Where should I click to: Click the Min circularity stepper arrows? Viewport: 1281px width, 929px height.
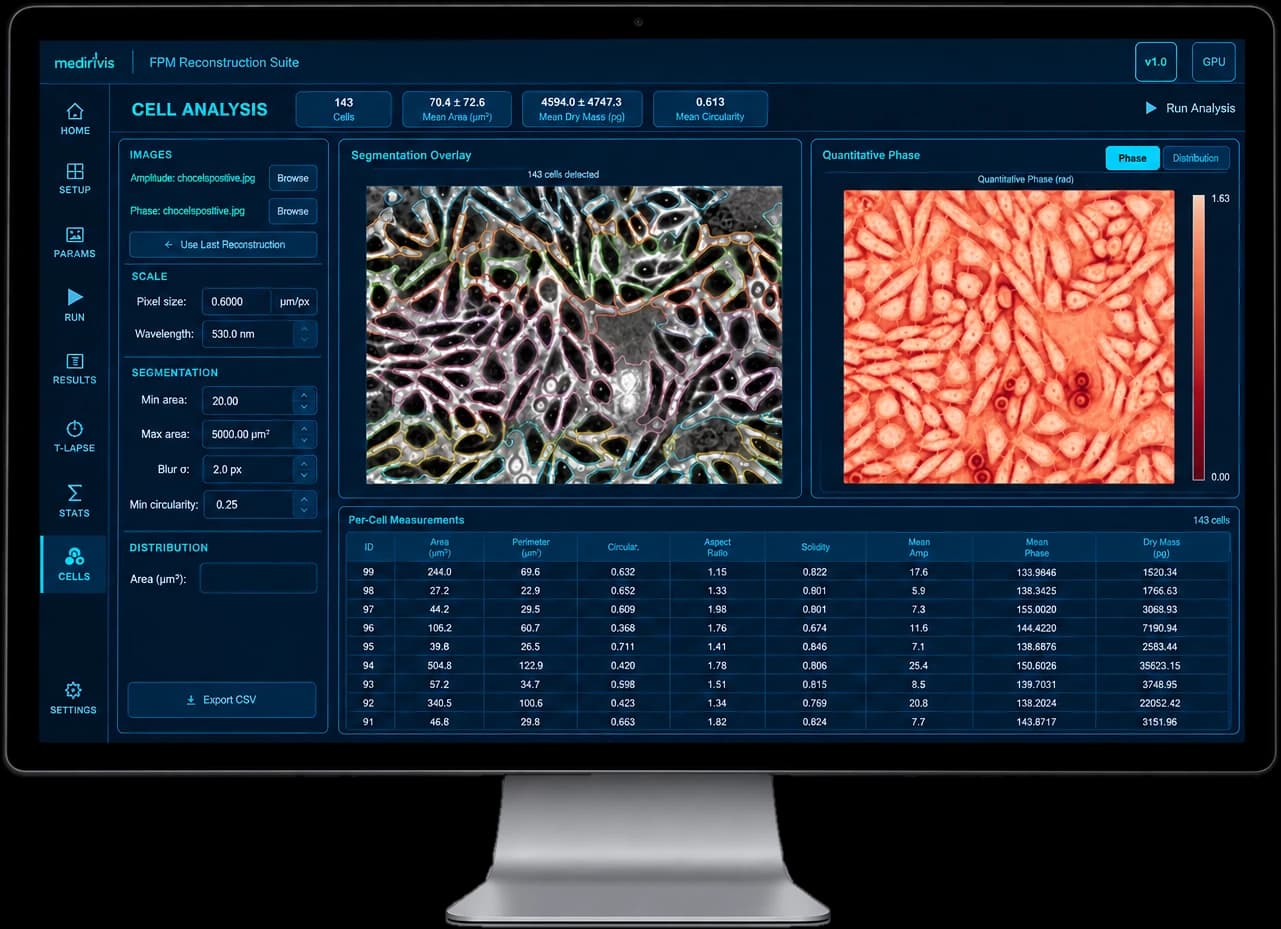click(x=305, y=505)
